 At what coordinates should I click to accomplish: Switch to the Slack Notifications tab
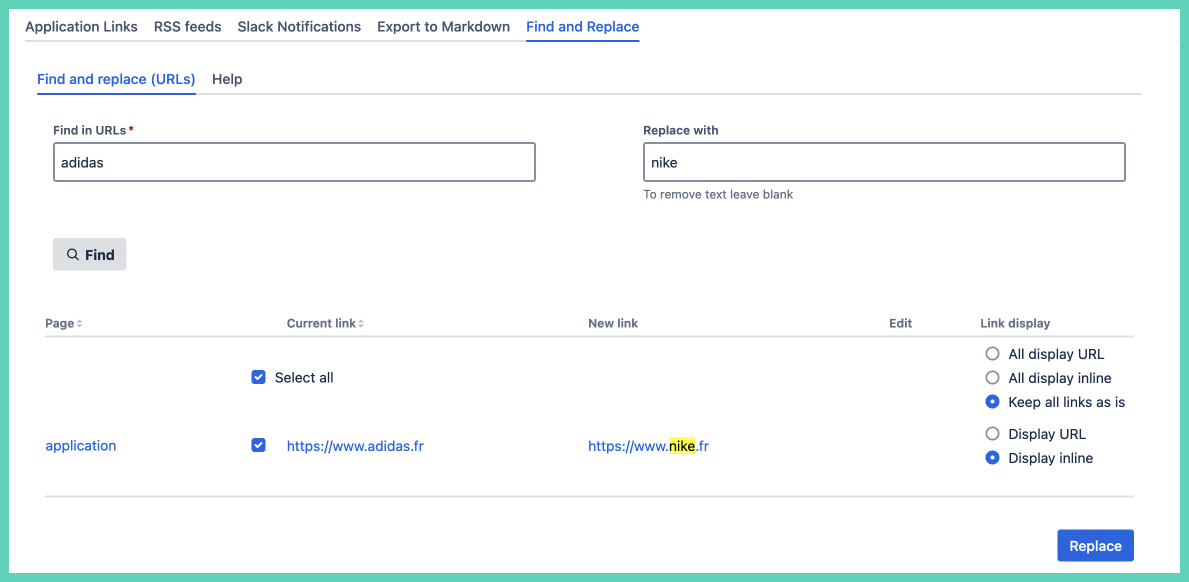(x=298, y=27)
